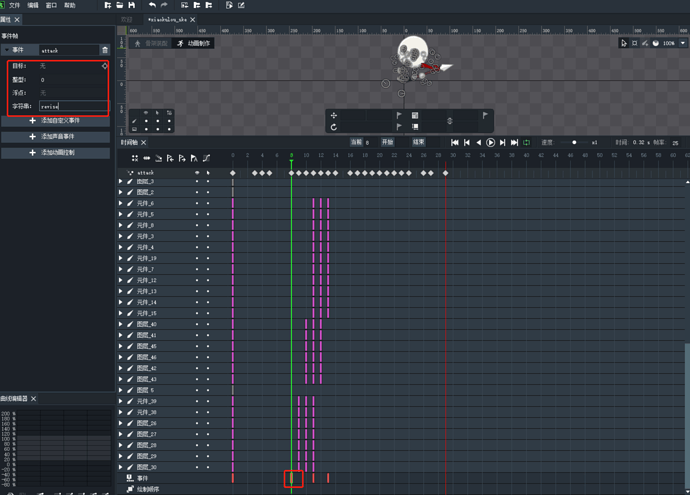Select the pointer tool in canvas toolbar
Image resolution: width=690 pixels, height=495 pixels.
pyautogui.click(x=624, y=43)
